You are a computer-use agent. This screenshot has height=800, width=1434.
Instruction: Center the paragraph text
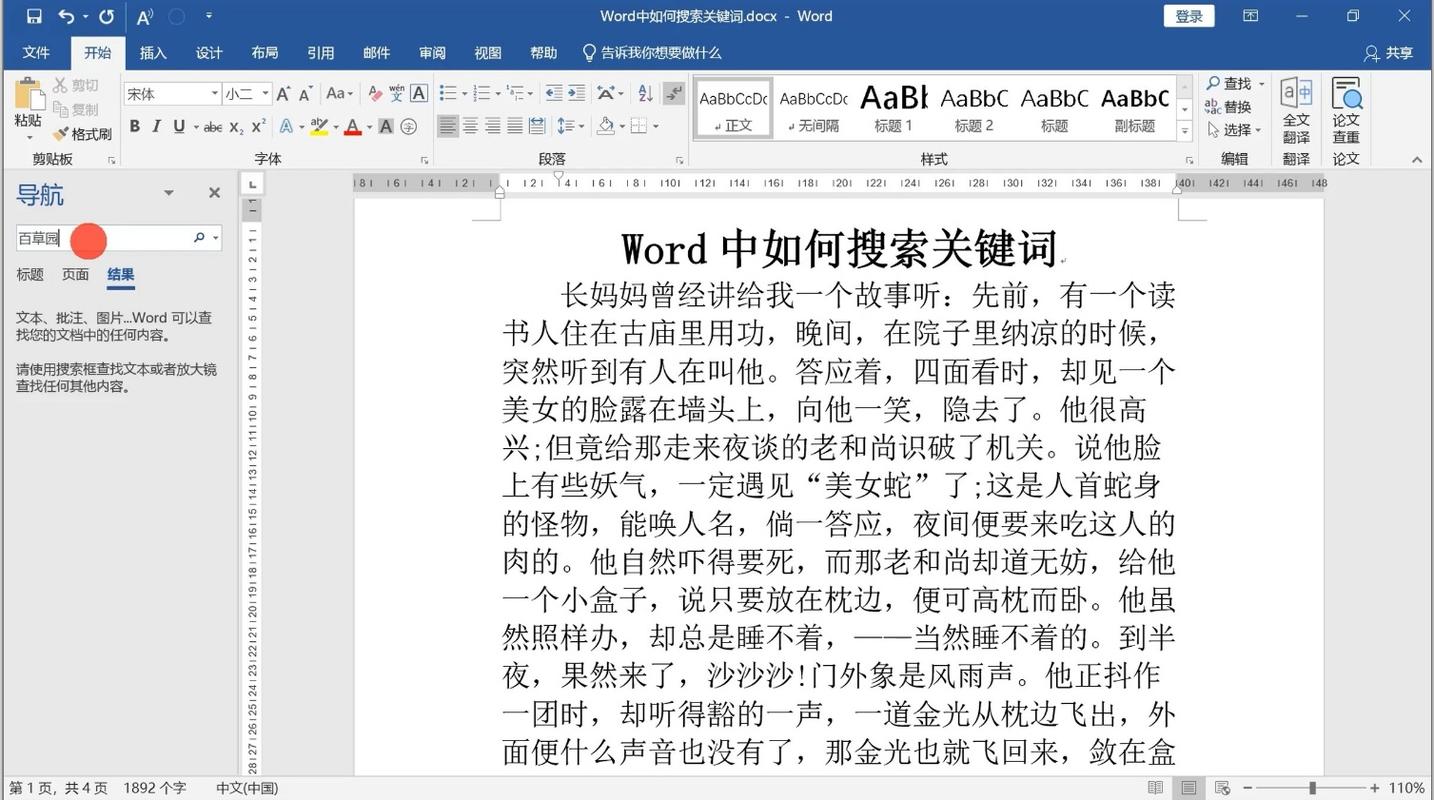coord(470,126)
